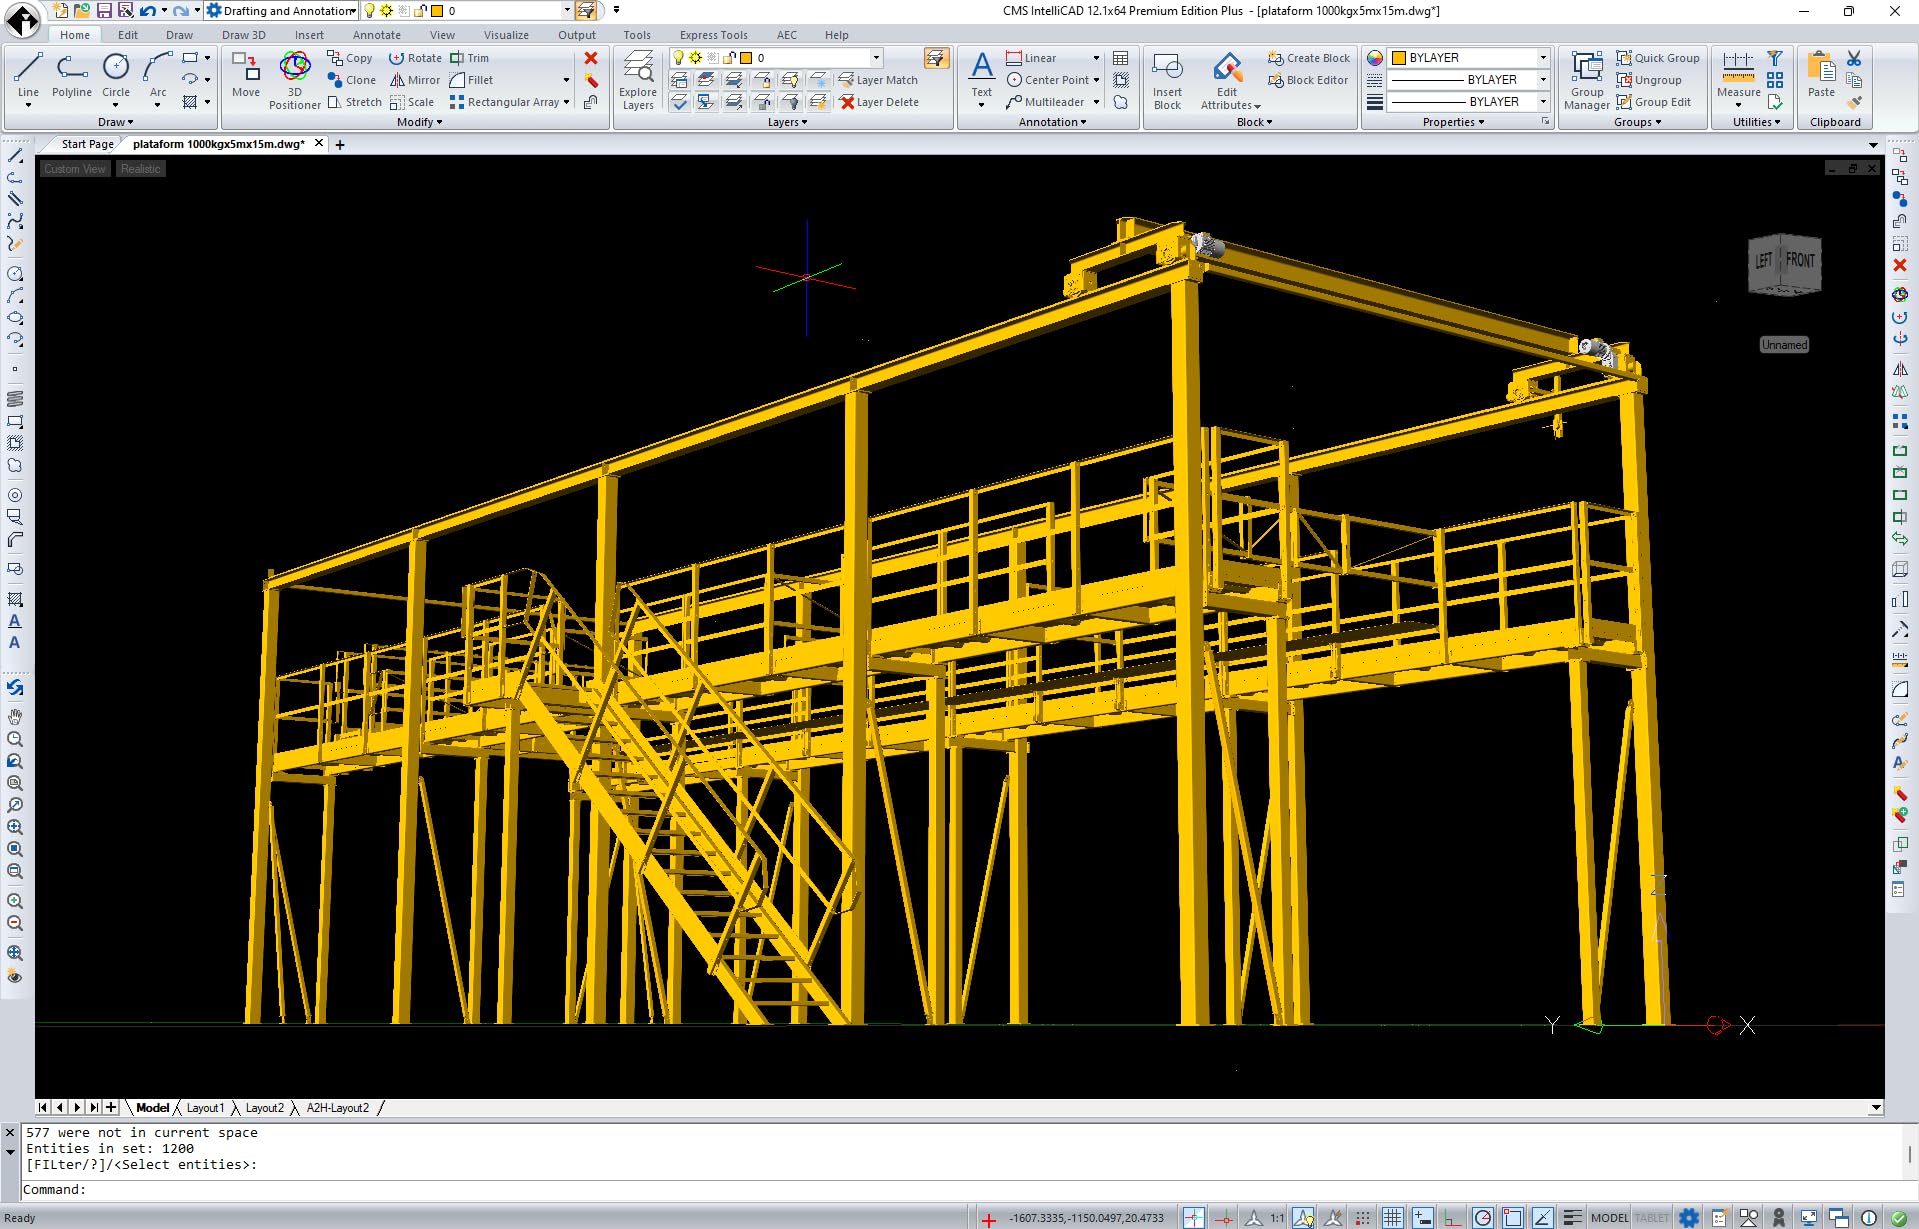Image resolution: width=1919 pixels, height=1229 pixels.
Task: Select the Stretch tool
Action: [x=354, y=102]
